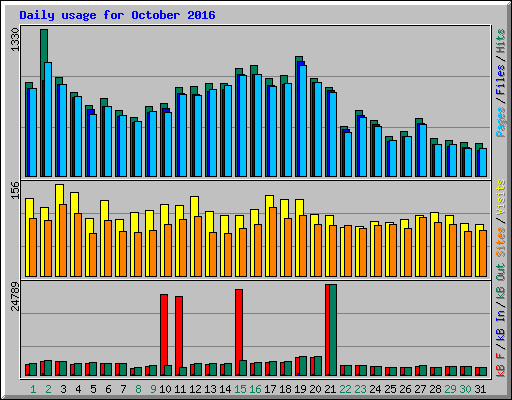Click day 21 on the x-axis
The image size is (512, 400).
[330, 389]
